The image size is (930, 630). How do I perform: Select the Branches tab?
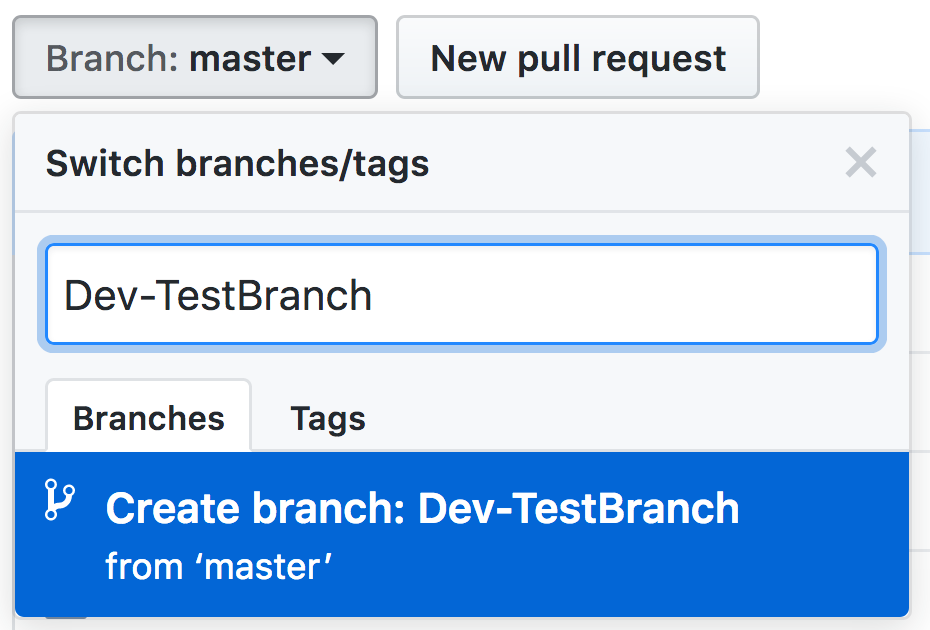tap(149, 418)
